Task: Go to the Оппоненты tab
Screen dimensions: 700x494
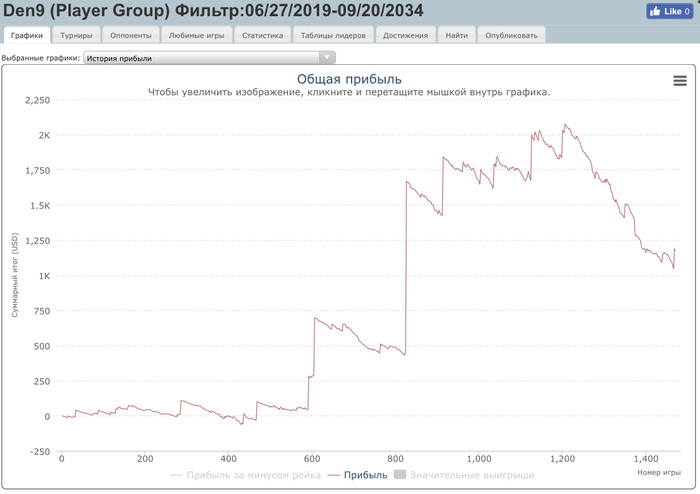Action: pos(131,35)
